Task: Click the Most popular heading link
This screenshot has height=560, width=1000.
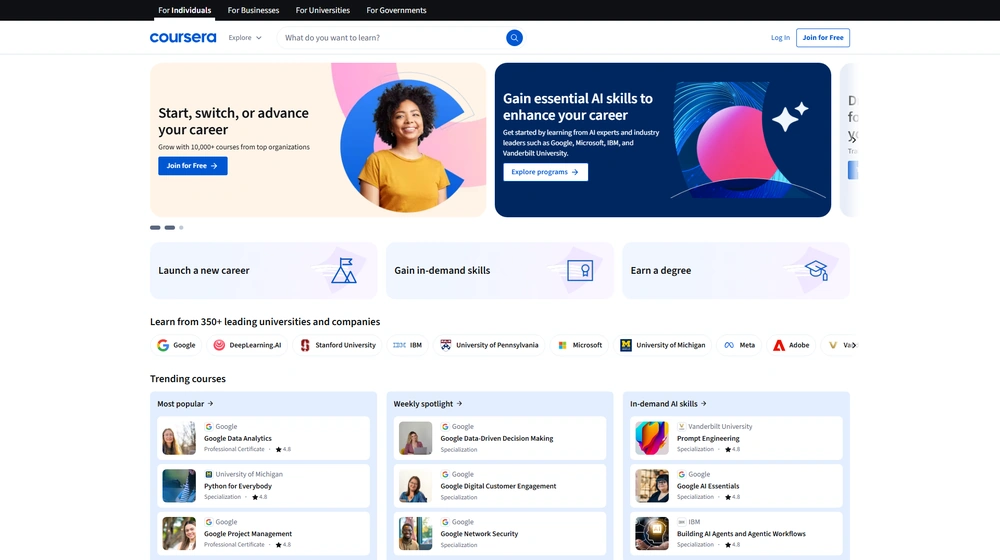Action: [x=185, y=404]
